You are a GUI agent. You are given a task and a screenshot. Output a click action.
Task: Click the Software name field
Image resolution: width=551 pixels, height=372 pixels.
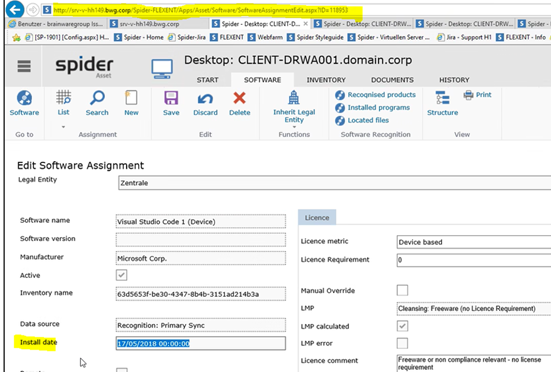click(201, 221)
